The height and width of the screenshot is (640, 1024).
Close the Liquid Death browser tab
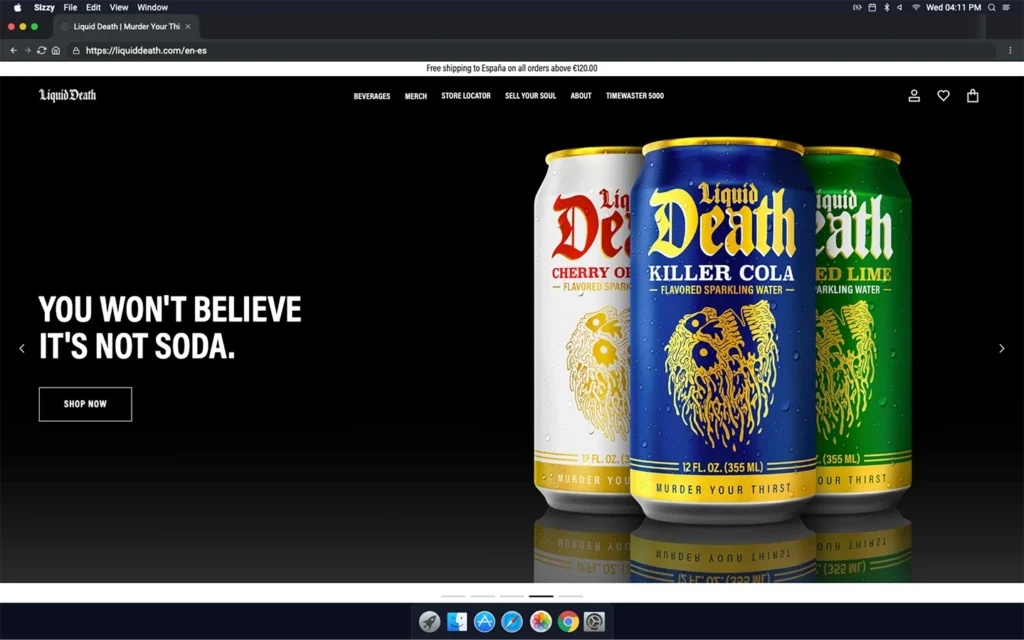tap(188, 27)
